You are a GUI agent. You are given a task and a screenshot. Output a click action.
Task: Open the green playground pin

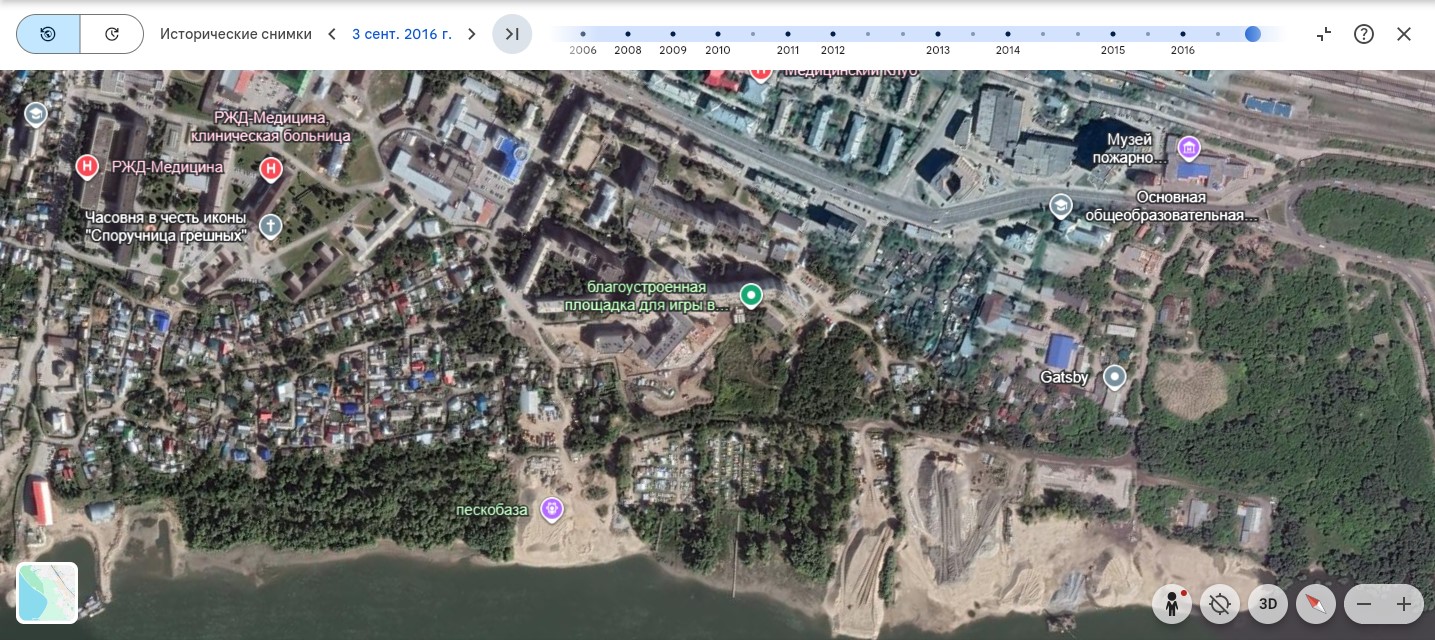click(x=751, y=296)
